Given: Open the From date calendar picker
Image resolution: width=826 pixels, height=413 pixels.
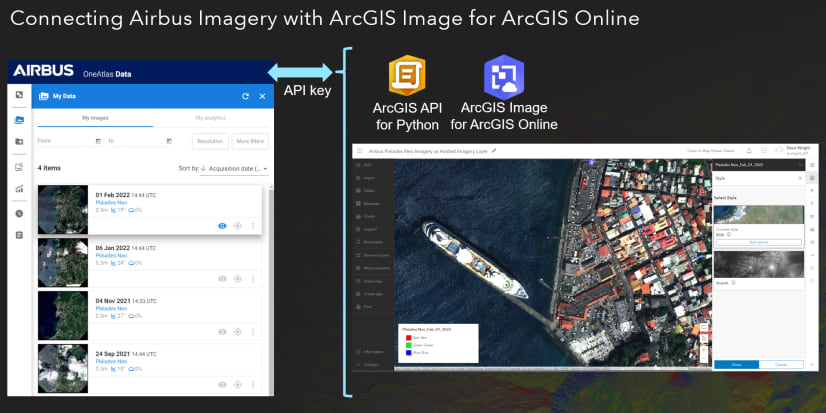Looking at the screenshot, I should [x=98, y=141].
